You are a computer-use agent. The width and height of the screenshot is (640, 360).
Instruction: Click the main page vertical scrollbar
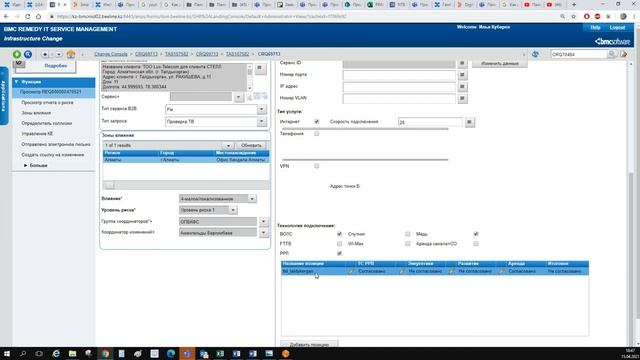coord(631,204)
